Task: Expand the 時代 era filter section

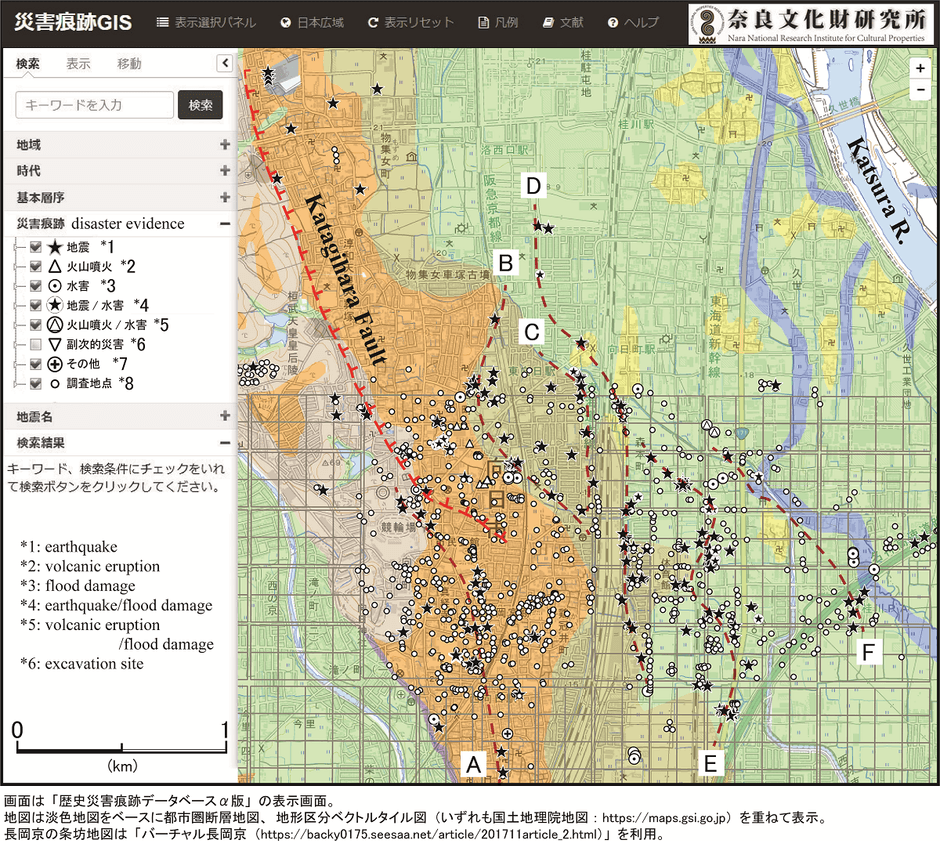Action: 225,170
